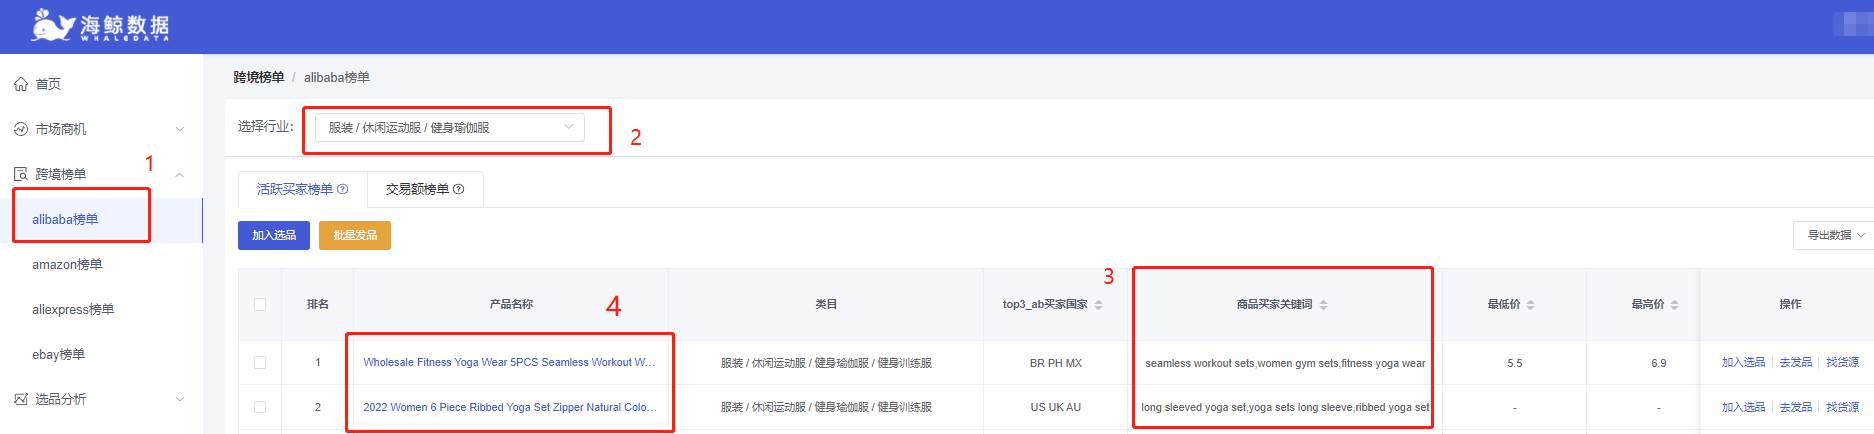The image size is (1874, 434).
Task: Open aliexpress榜单 in the sidebar
Action: tap(101, 309)
